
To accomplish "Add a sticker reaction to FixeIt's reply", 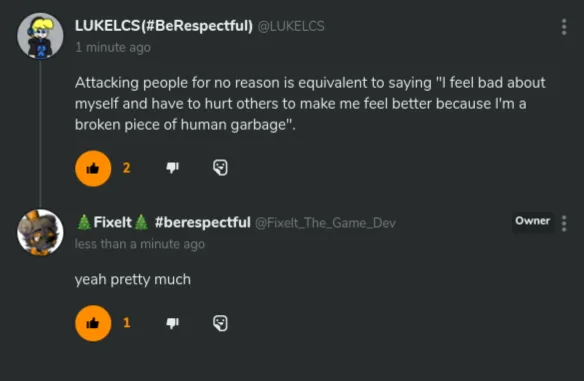I will tap(220, 323).
